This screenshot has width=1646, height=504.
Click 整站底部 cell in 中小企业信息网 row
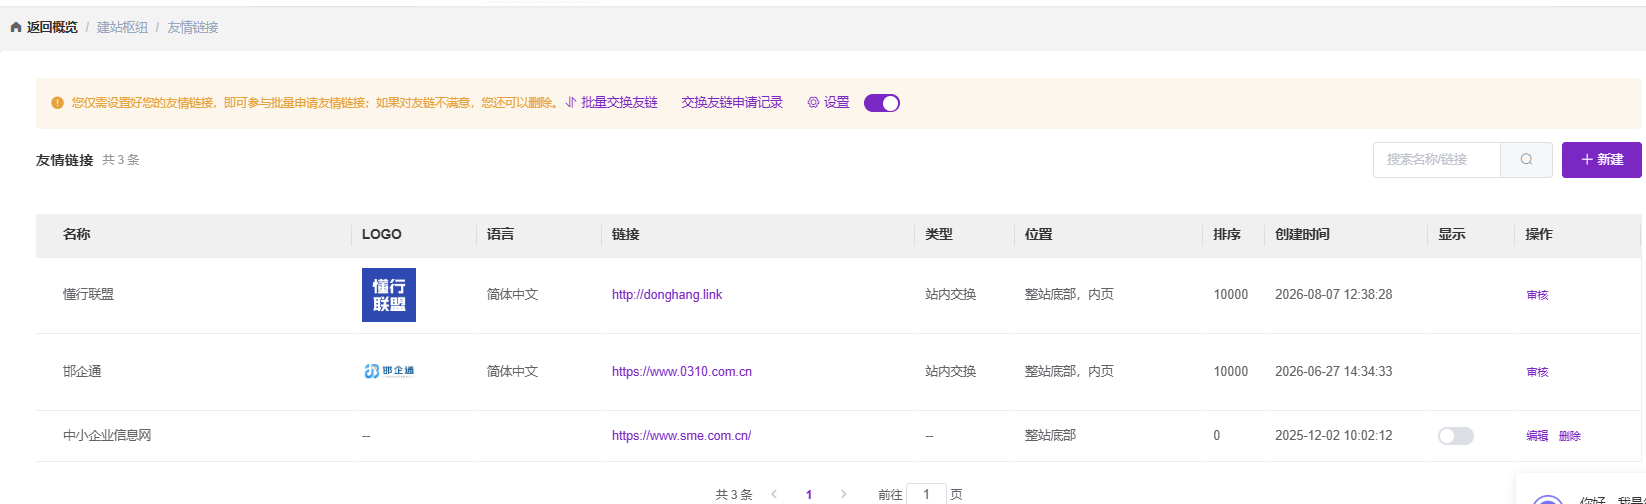[x=1050, y=436]
